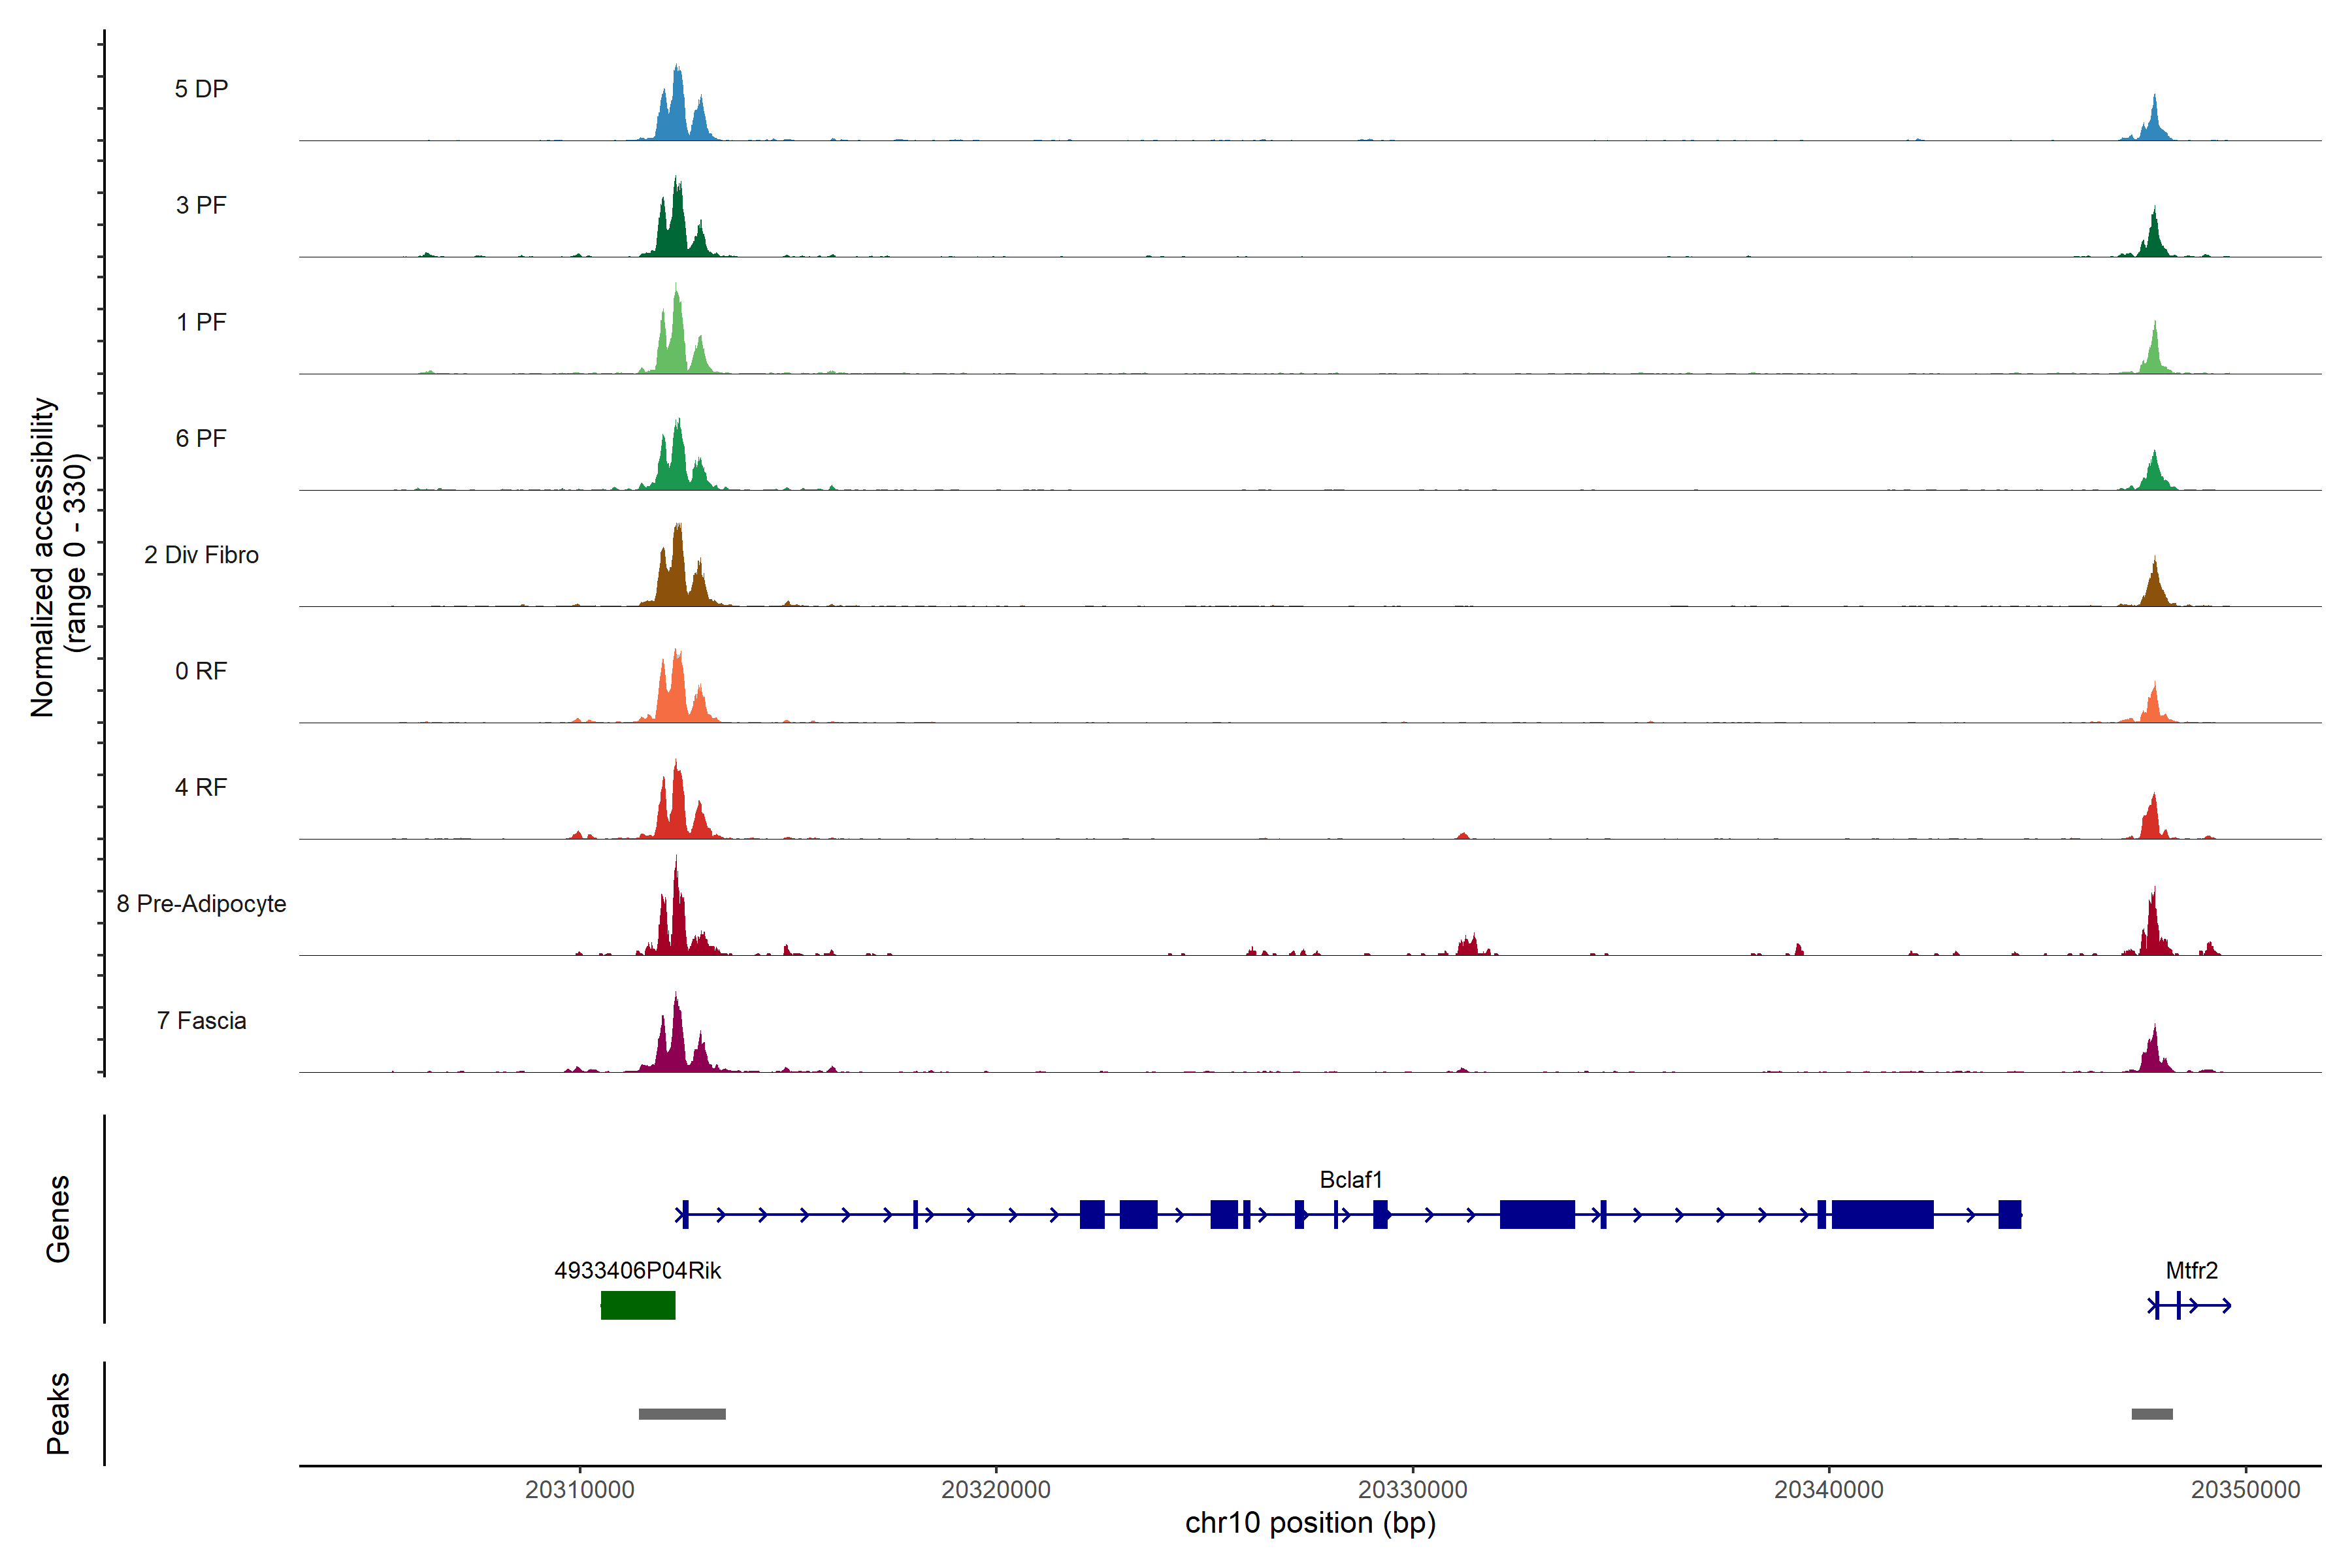The width and height of the screenshot is (2352, 1568).
Task: Click the Peaks panel label
Action: tap(58, 1412)
